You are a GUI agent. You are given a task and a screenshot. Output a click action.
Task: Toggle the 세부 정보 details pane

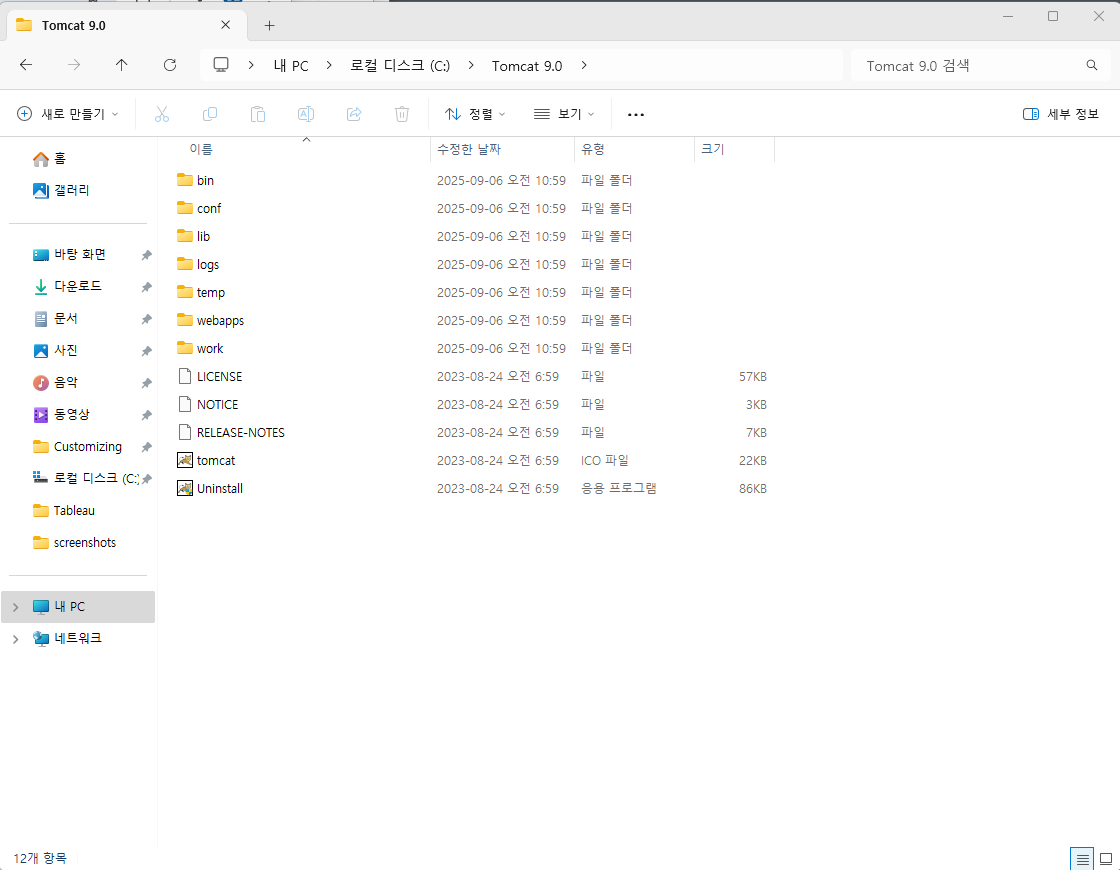pyautogui.click(x=1061, y=114)
